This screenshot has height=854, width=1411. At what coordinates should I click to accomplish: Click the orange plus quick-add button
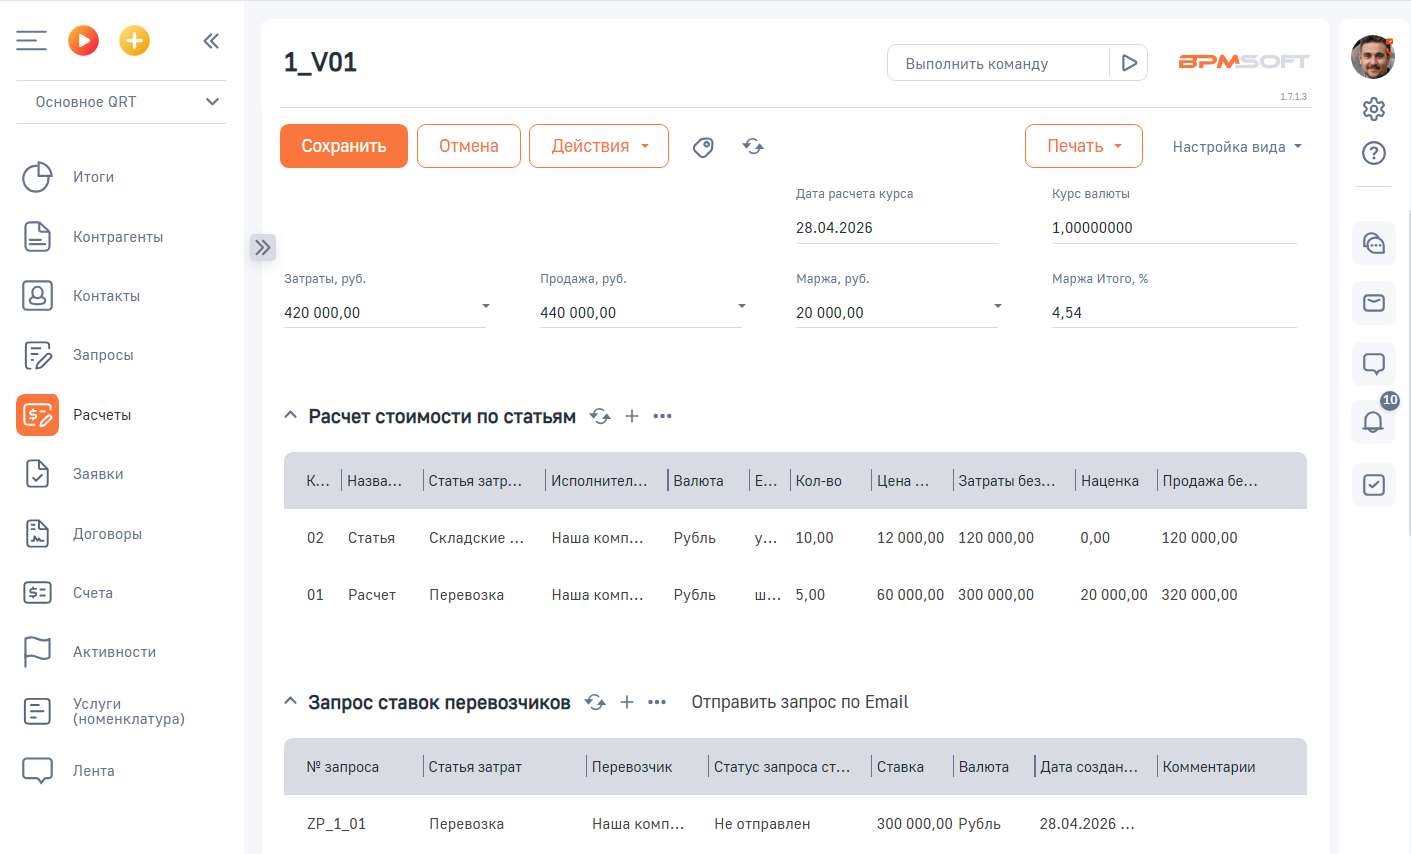pos(134,41)
